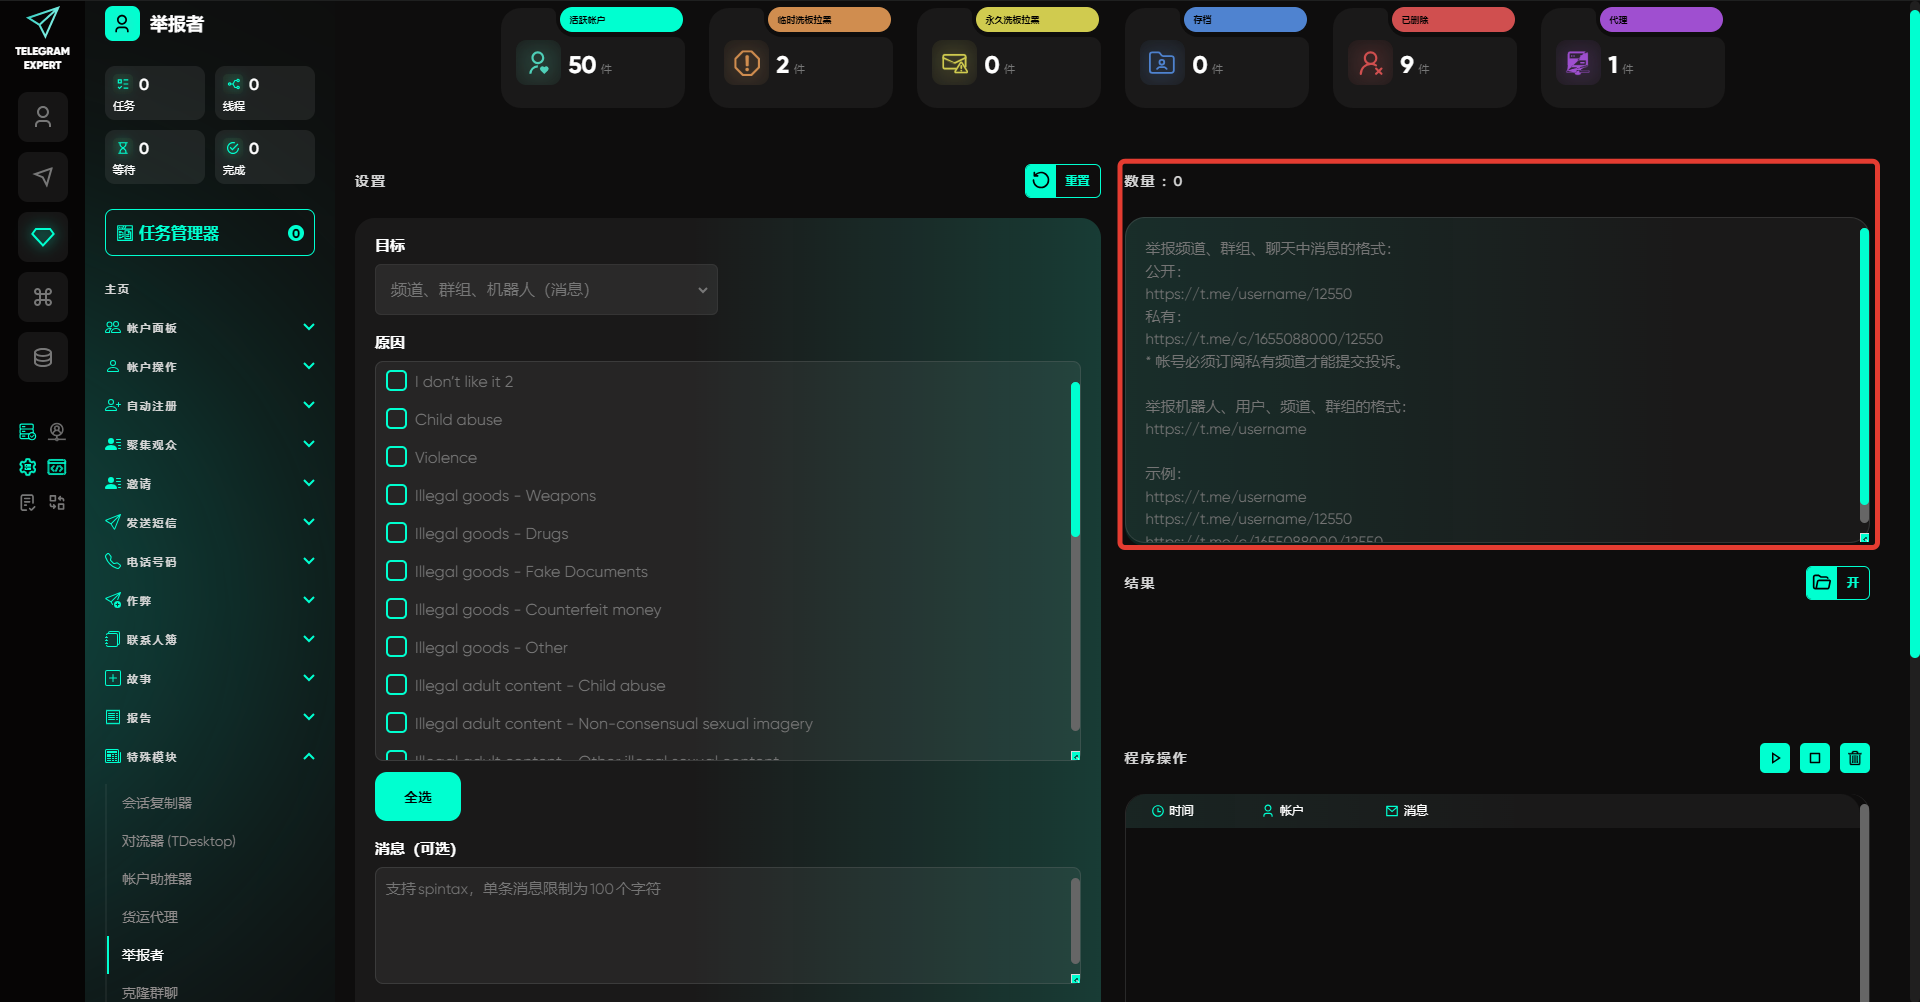Select the diamond icon in left sidebar
Viewport: 1920px width, 1002px height.
coord(43,237)
